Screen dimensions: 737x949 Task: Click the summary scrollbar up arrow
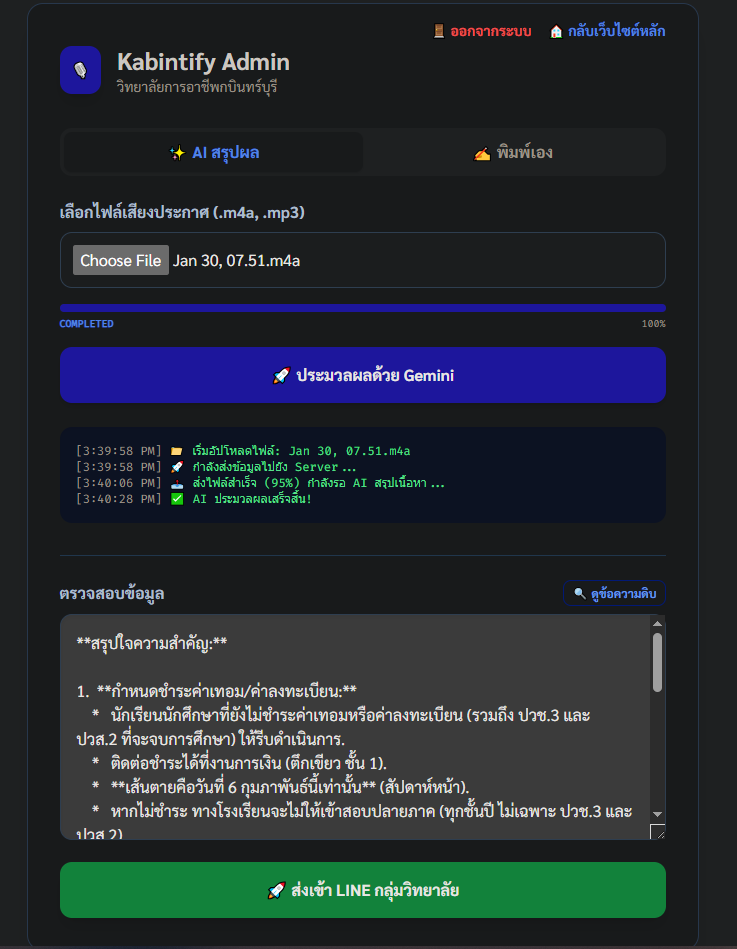657,623
